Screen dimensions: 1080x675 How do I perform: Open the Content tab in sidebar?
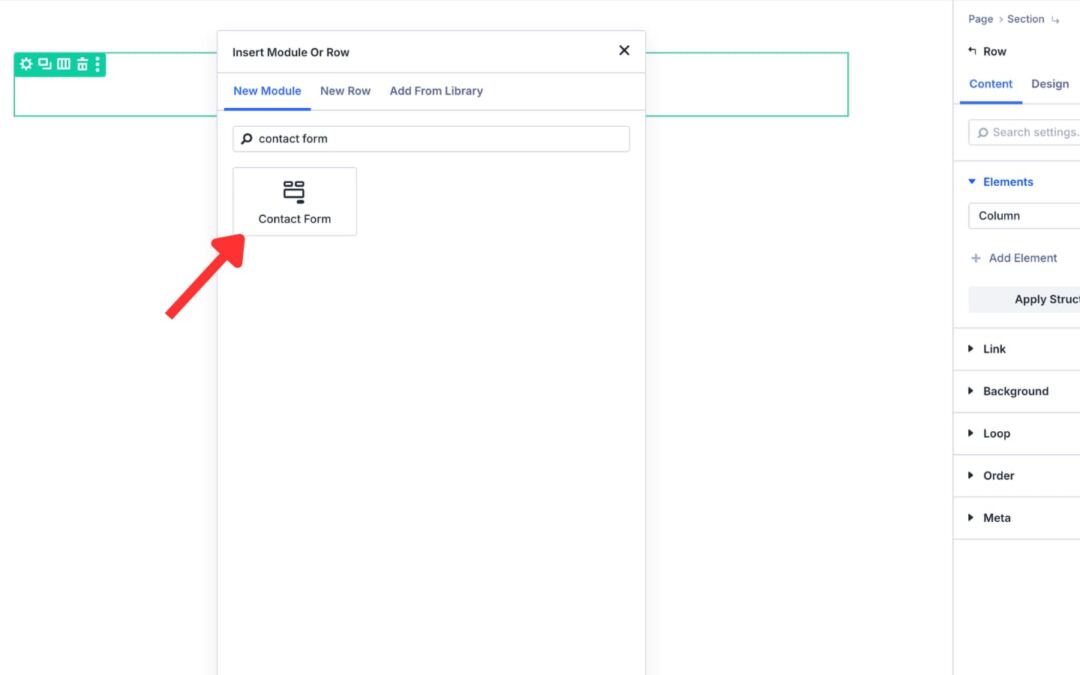[990, 84]
